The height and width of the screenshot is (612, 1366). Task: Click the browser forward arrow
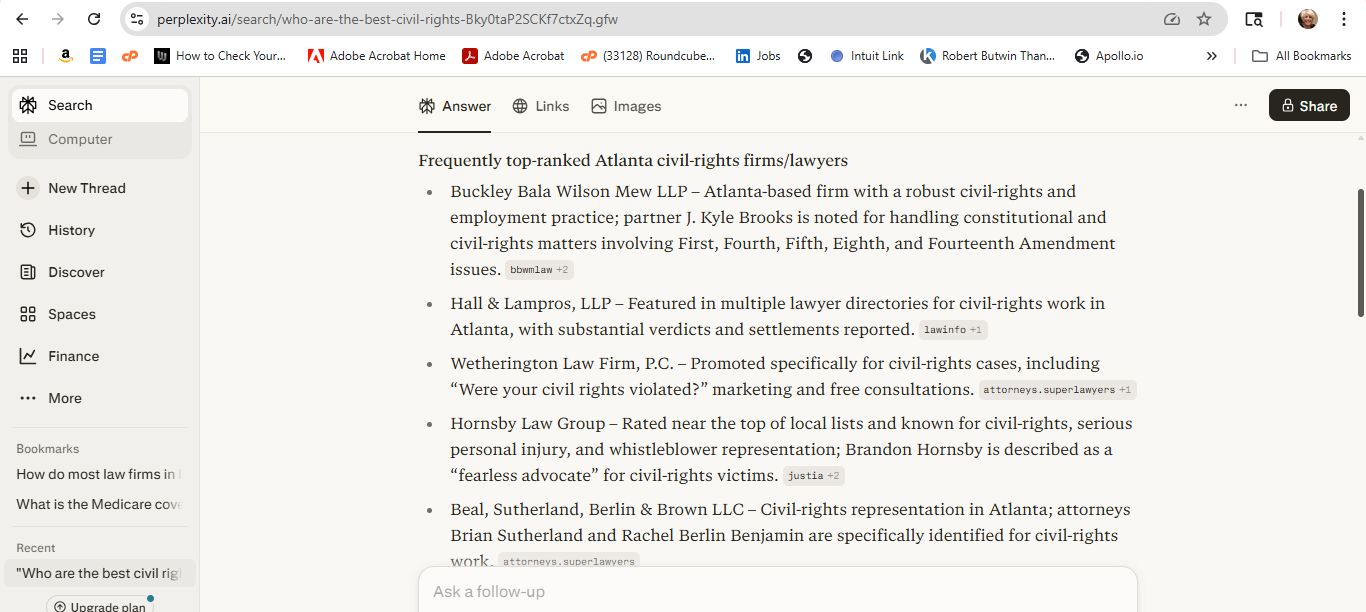pos(58,19)
